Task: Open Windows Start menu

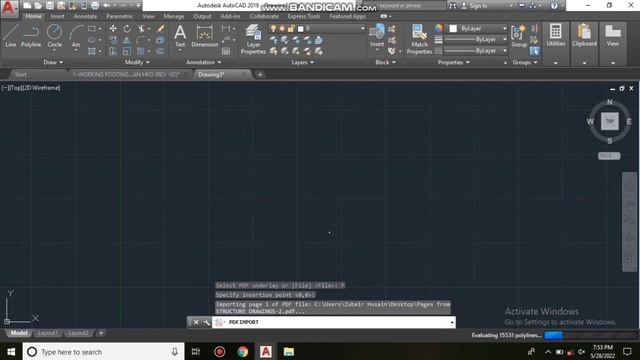Action: pos(11,351)
